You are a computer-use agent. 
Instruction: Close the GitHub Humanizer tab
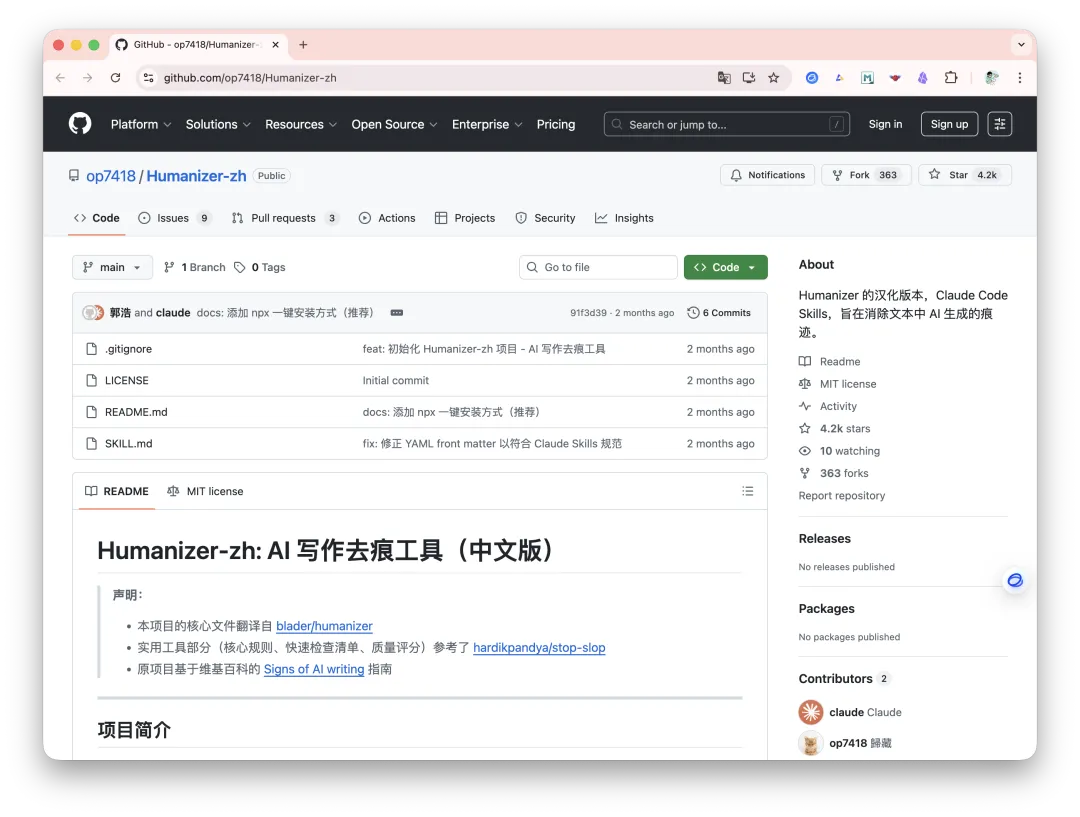point(276,45)
